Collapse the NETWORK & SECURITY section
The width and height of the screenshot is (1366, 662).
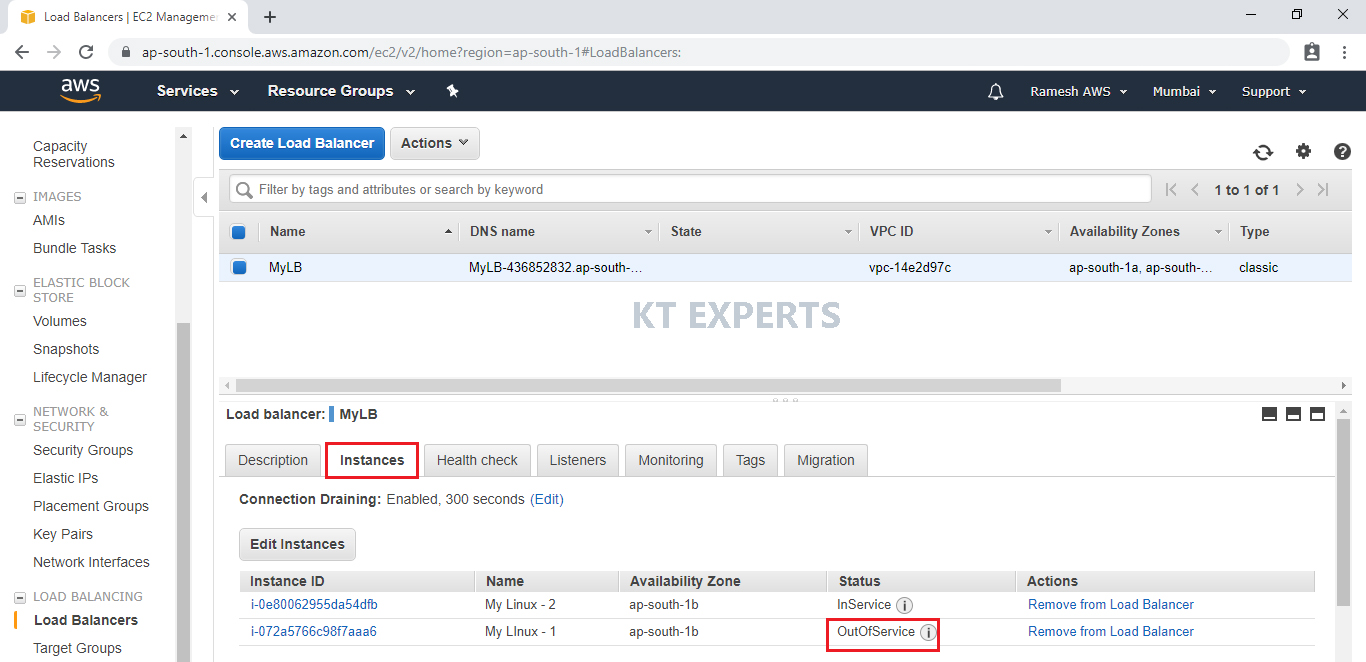20,420
